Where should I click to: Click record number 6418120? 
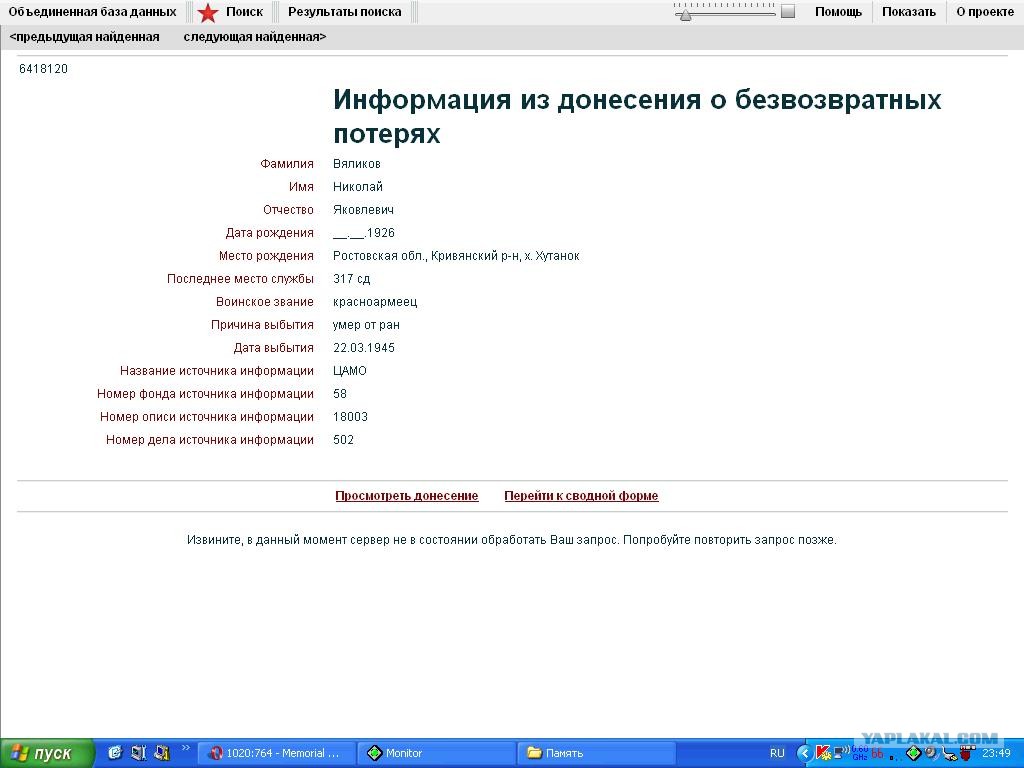[x=43, y=69]
